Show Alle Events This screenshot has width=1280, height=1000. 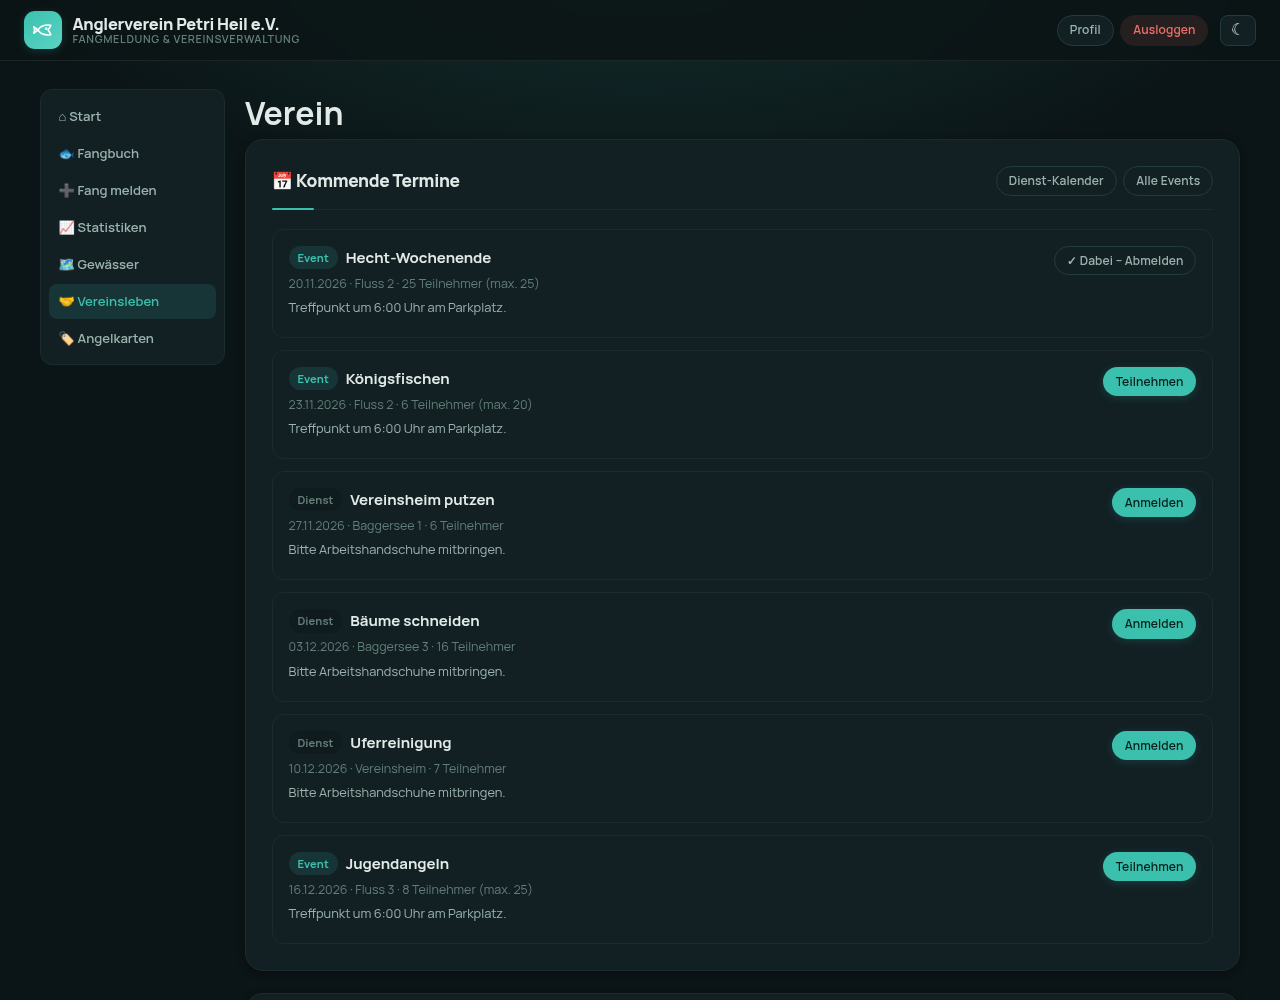(1168, 181)
